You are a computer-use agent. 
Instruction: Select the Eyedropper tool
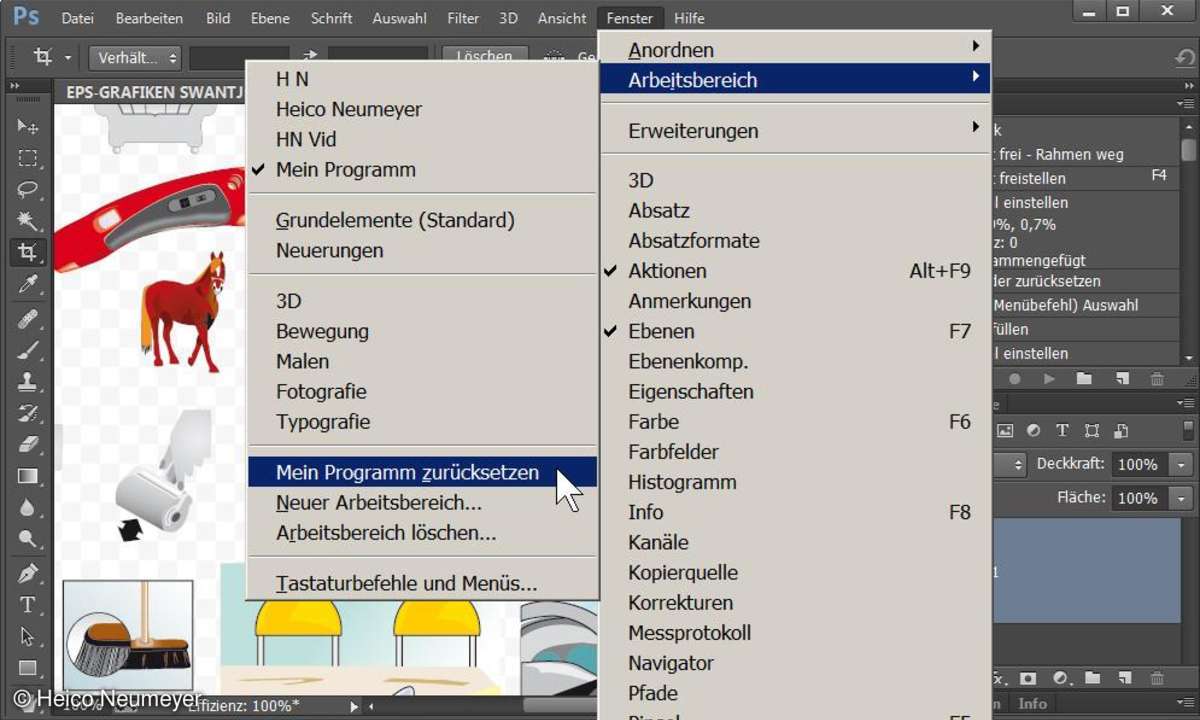[27, 285]
